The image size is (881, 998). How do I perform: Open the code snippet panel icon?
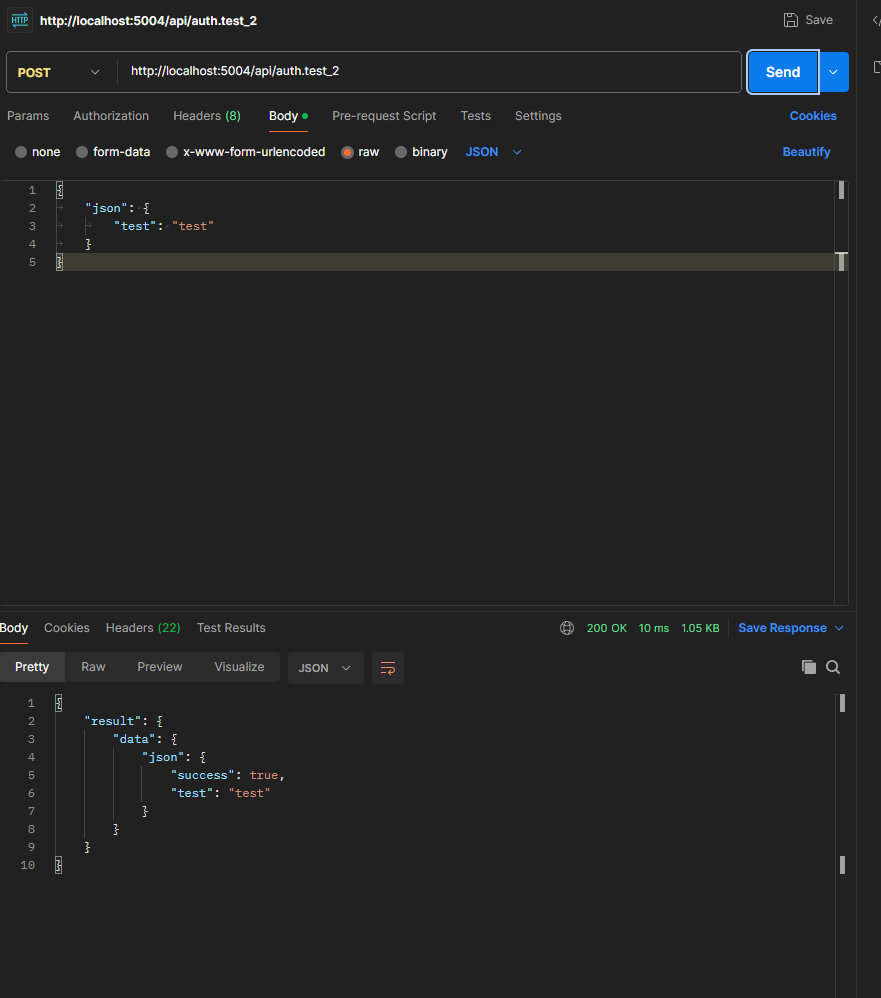tap(876, 20)
